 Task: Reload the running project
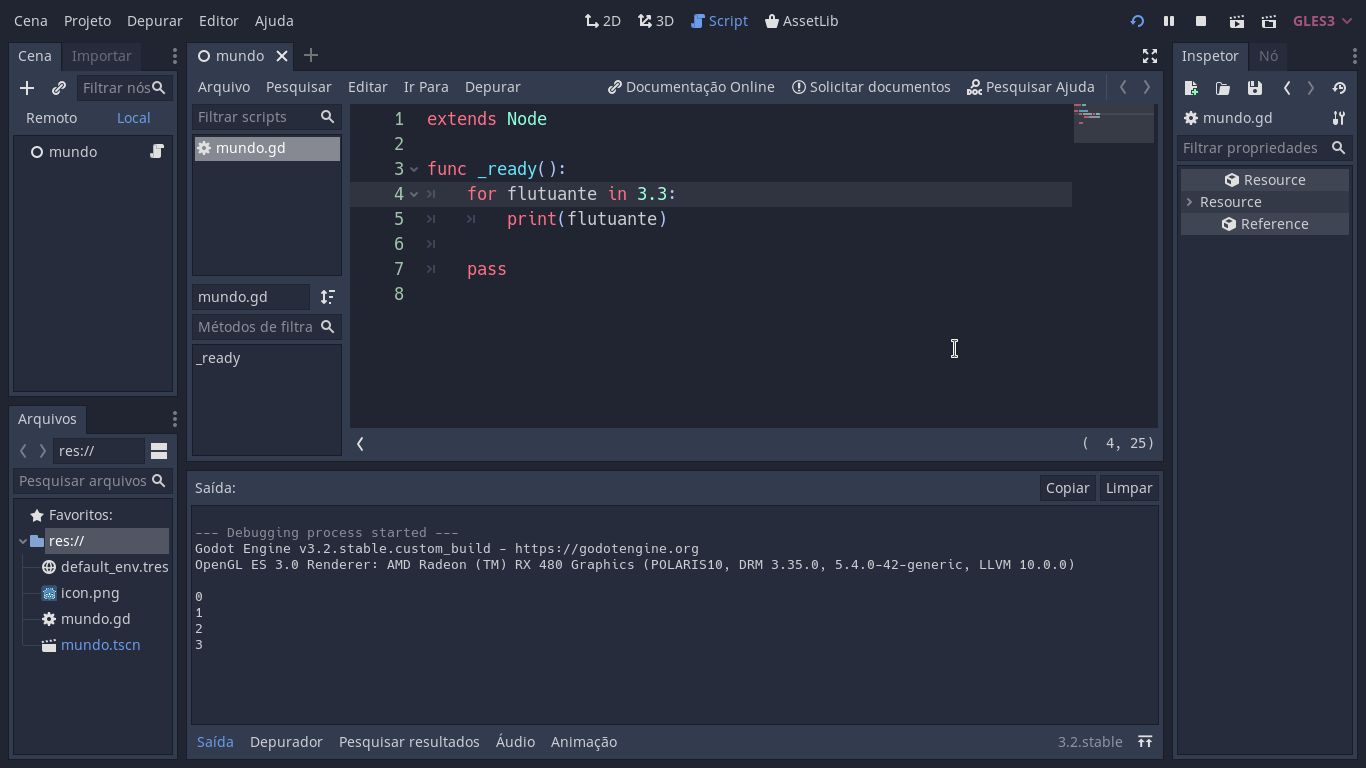(1137, 21)
